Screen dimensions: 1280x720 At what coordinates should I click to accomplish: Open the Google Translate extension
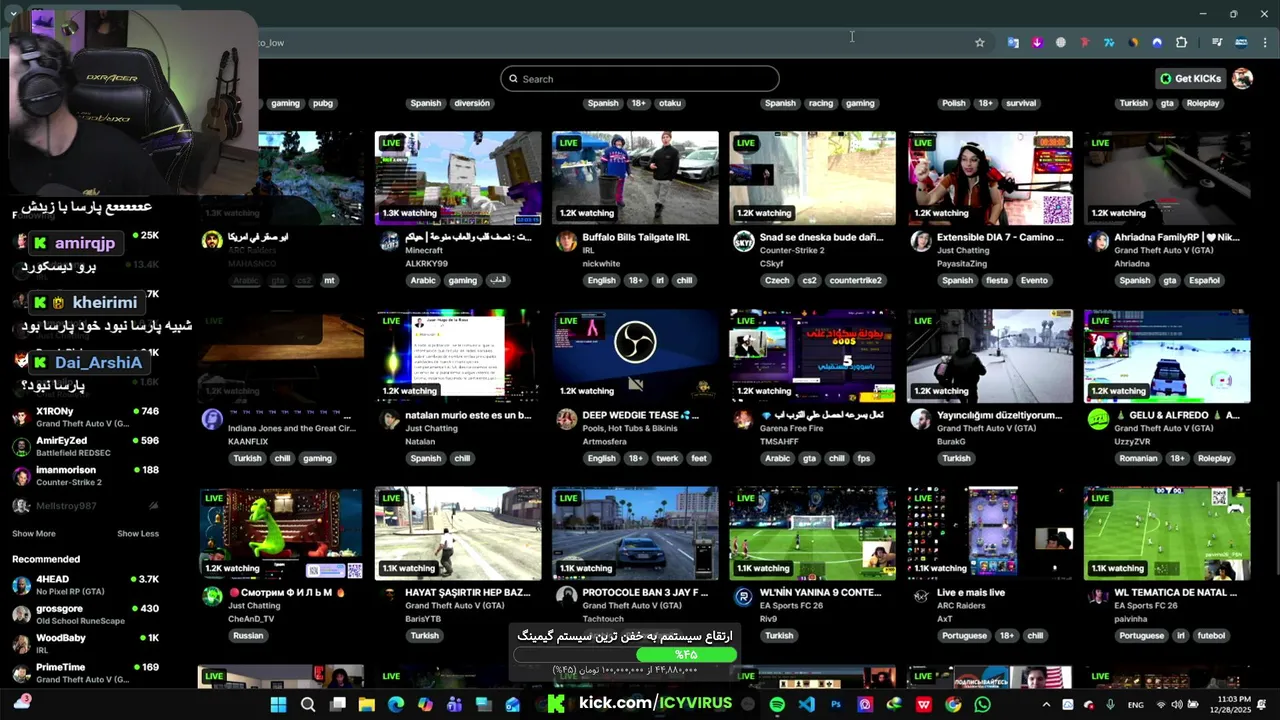1013,42
